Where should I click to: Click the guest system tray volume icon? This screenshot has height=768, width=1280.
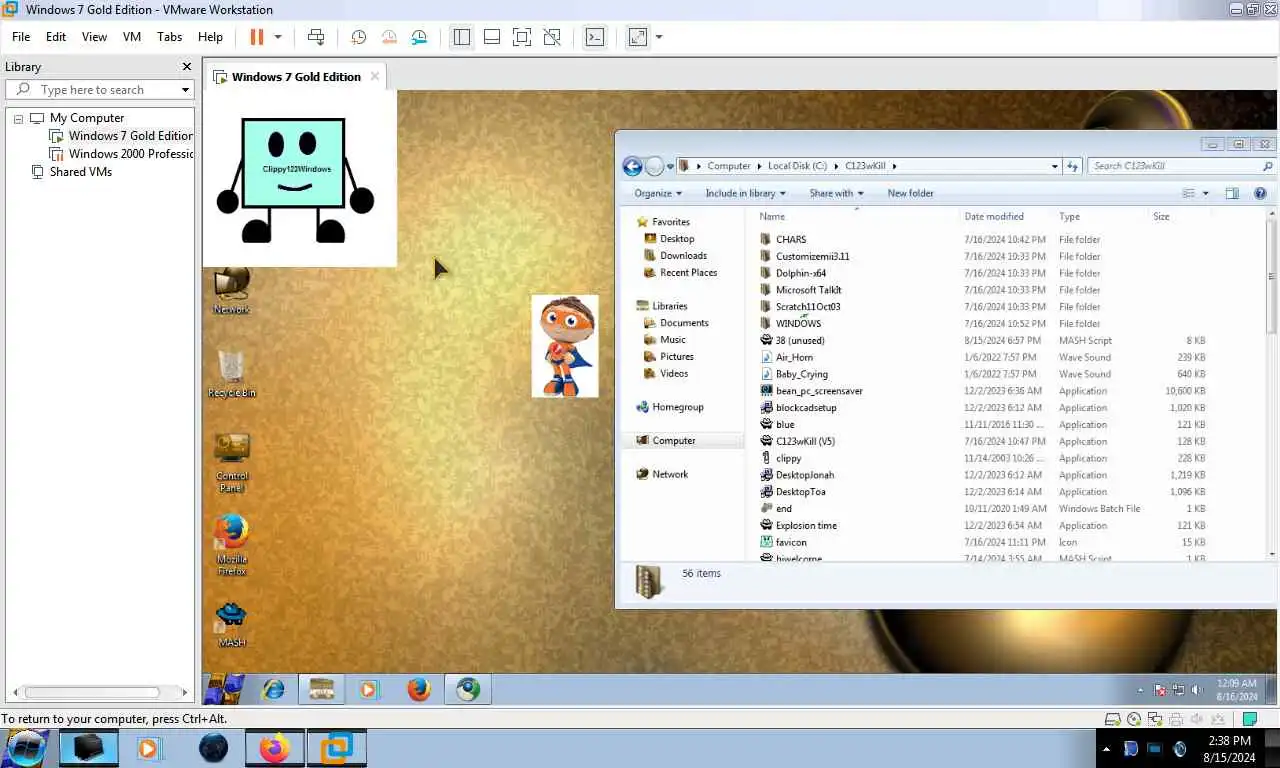point(1196,690)
